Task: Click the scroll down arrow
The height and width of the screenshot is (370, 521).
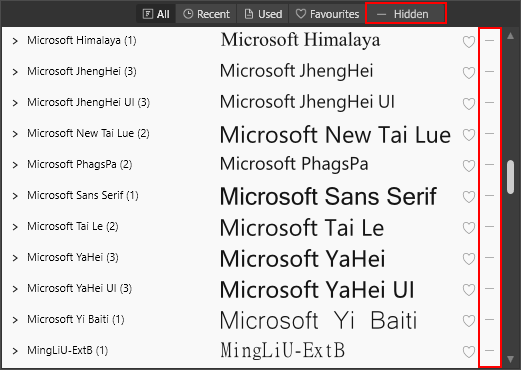Action: [510, 359]
